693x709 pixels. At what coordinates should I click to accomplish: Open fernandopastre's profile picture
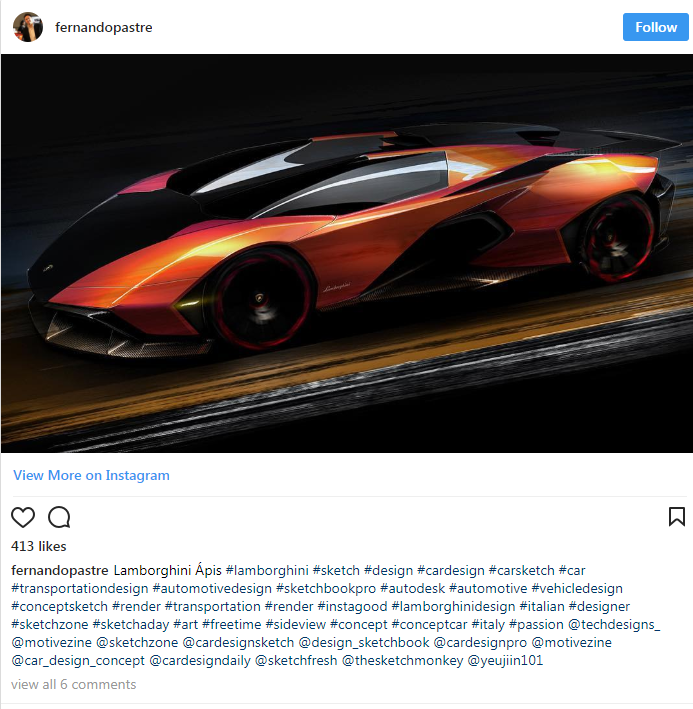[x=28, y=27]
